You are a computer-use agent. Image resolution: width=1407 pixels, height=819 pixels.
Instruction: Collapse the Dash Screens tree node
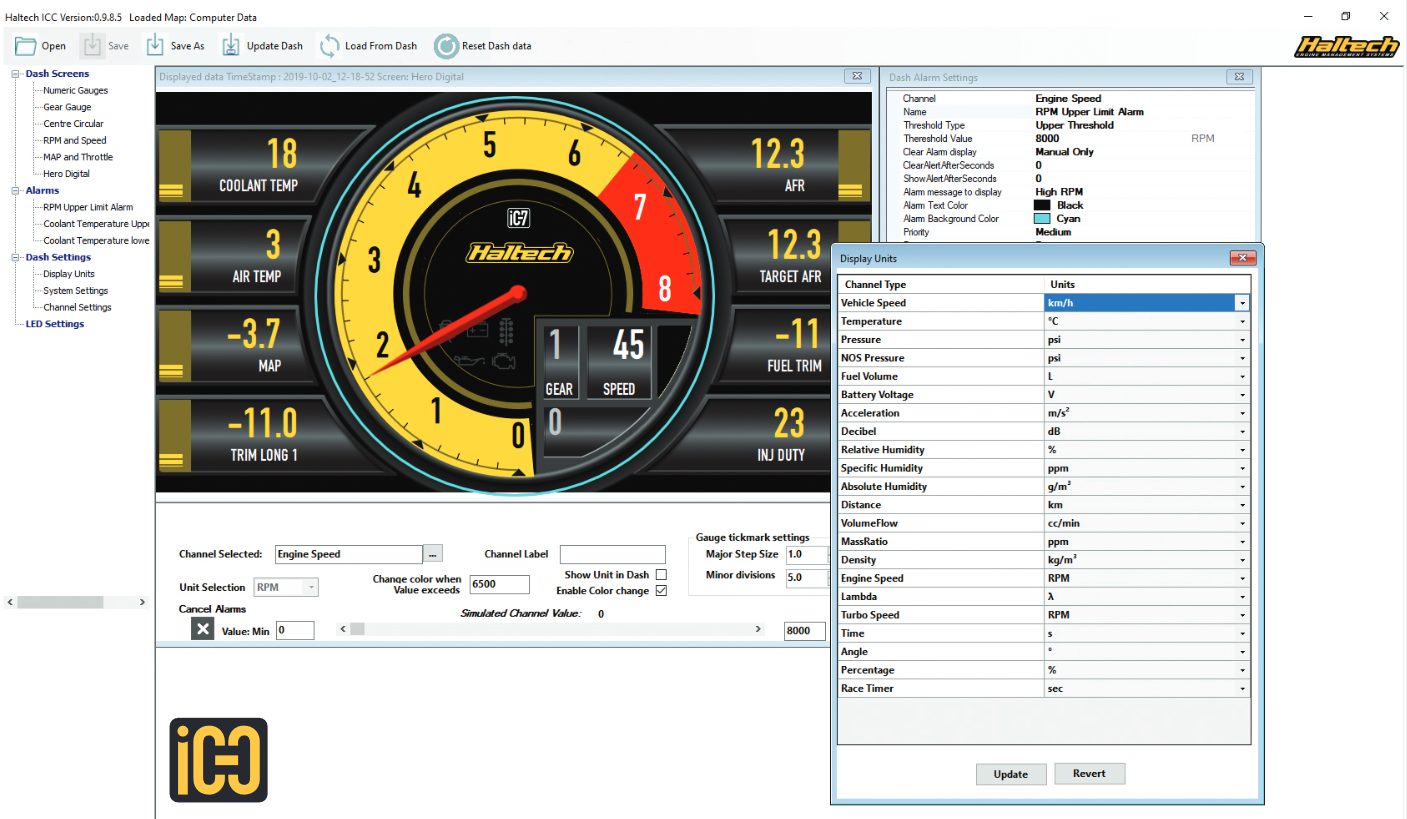tap(16, 74)
